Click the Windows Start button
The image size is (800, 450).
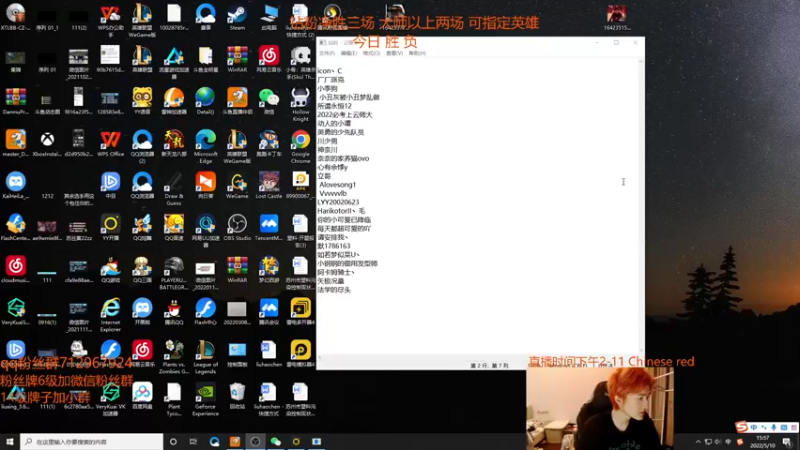tap(10, 441)
